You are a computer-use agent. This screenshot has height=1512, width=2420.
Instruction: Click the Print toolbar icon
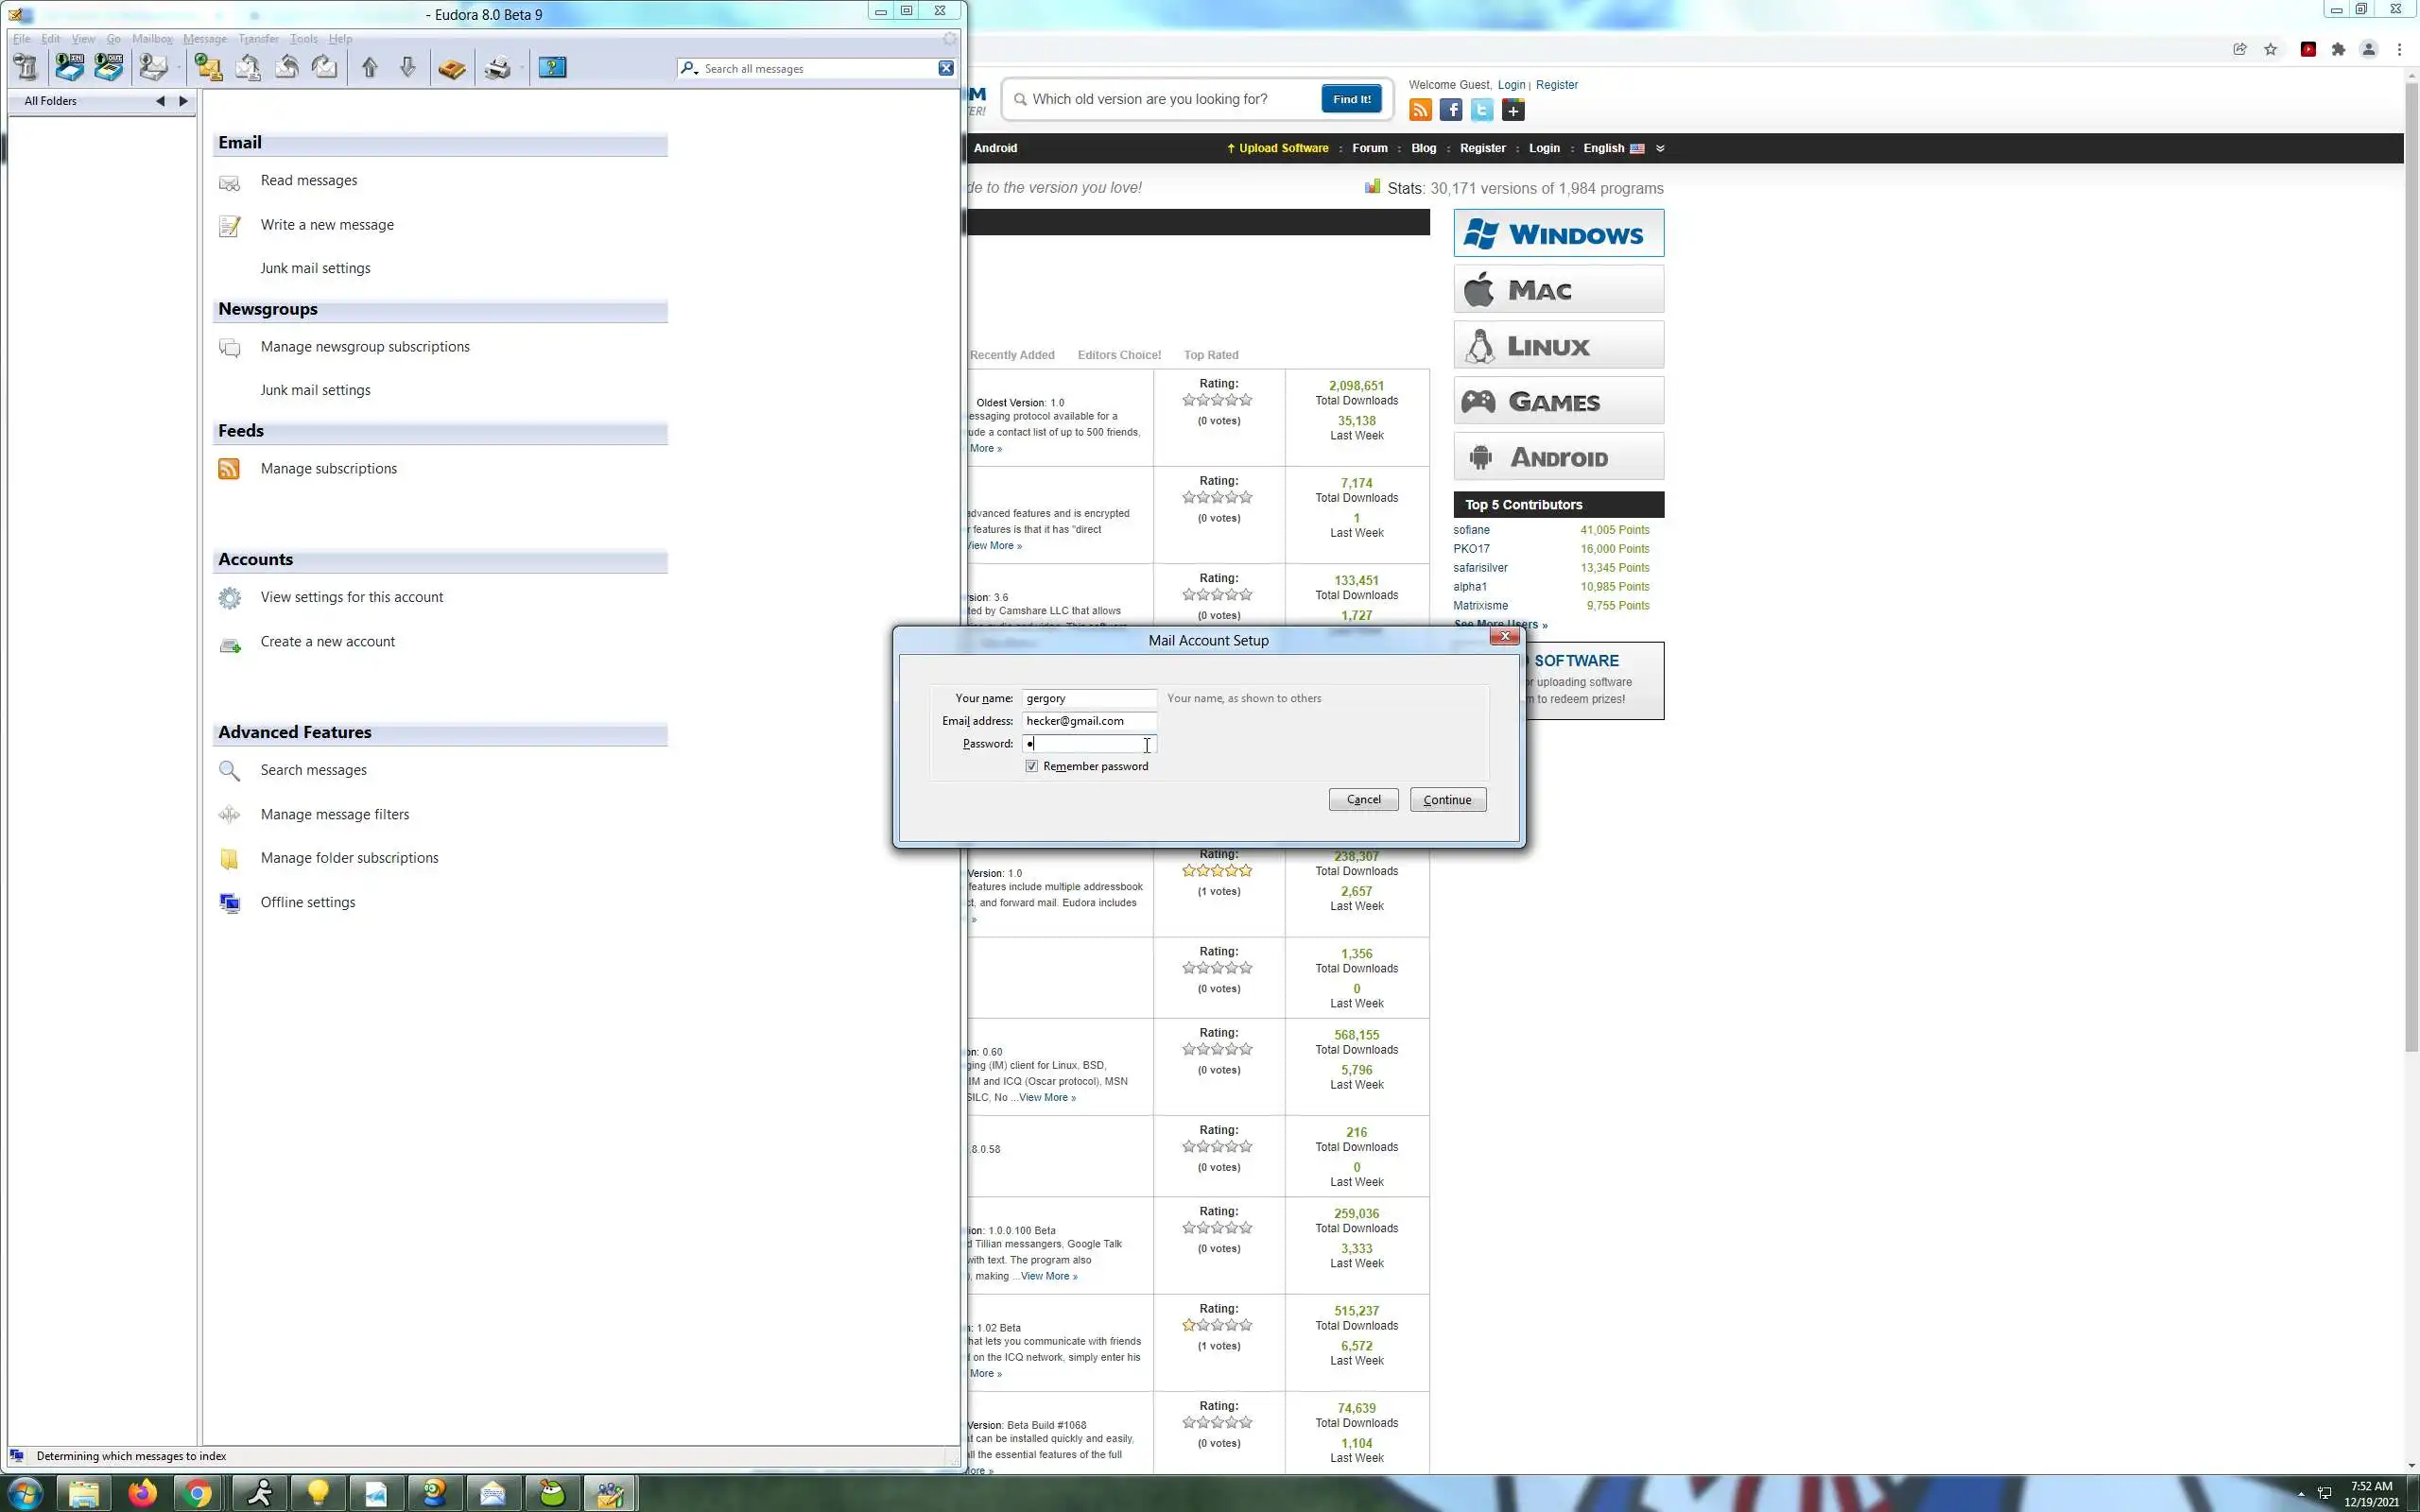(497, 68)
